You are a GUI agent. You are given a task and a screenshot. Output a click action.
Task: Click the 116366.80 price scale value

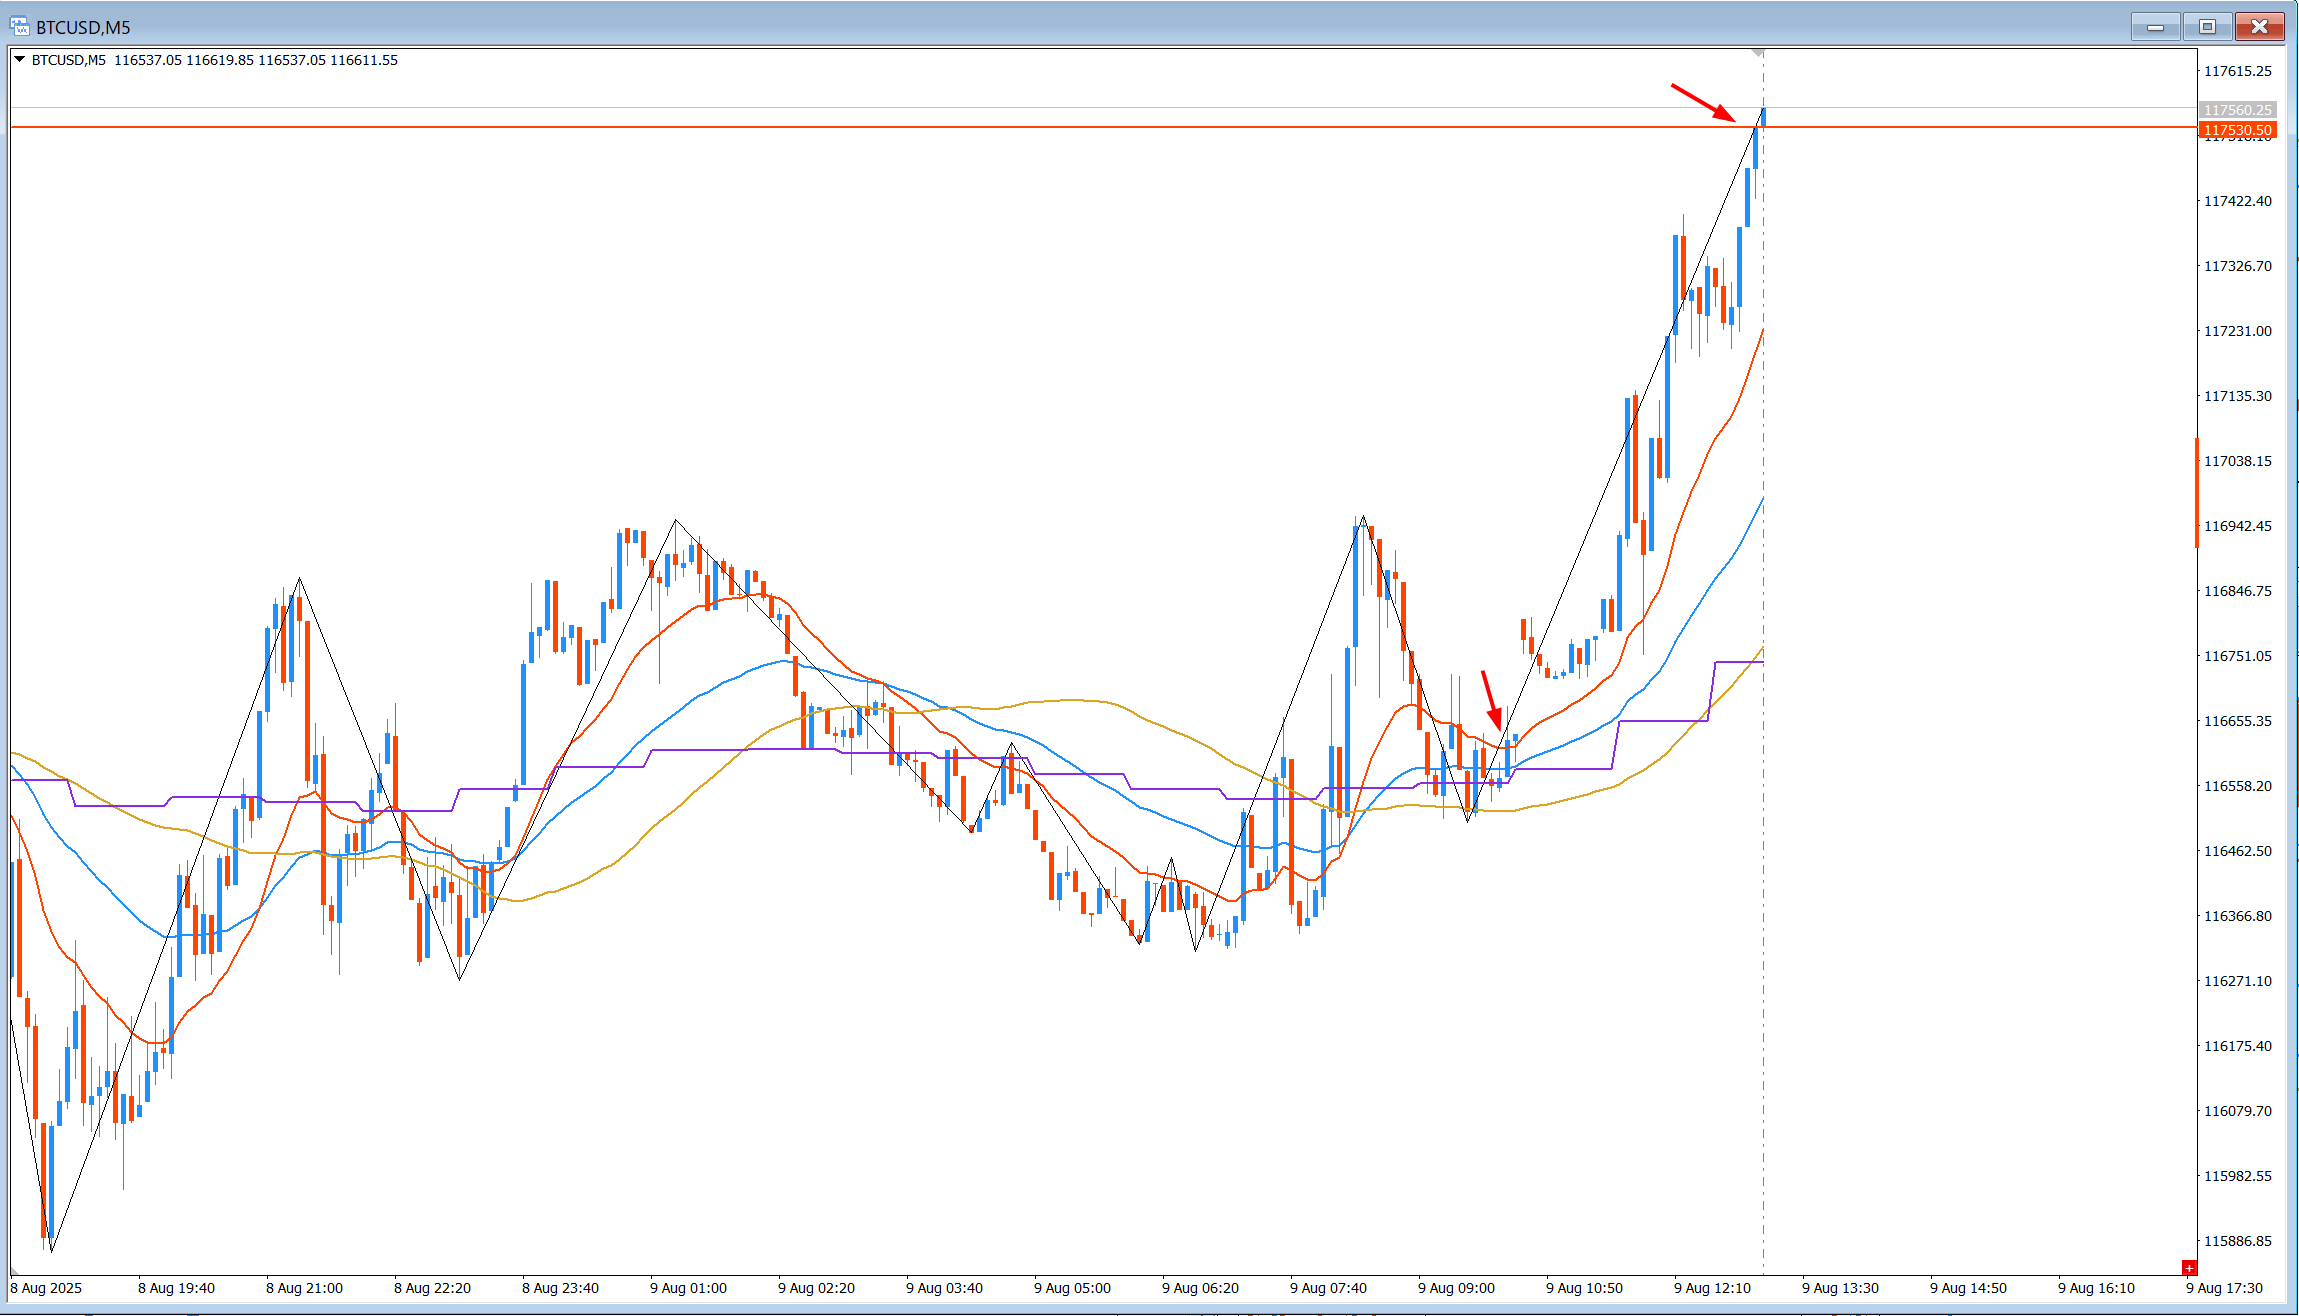click(2238, 916)
